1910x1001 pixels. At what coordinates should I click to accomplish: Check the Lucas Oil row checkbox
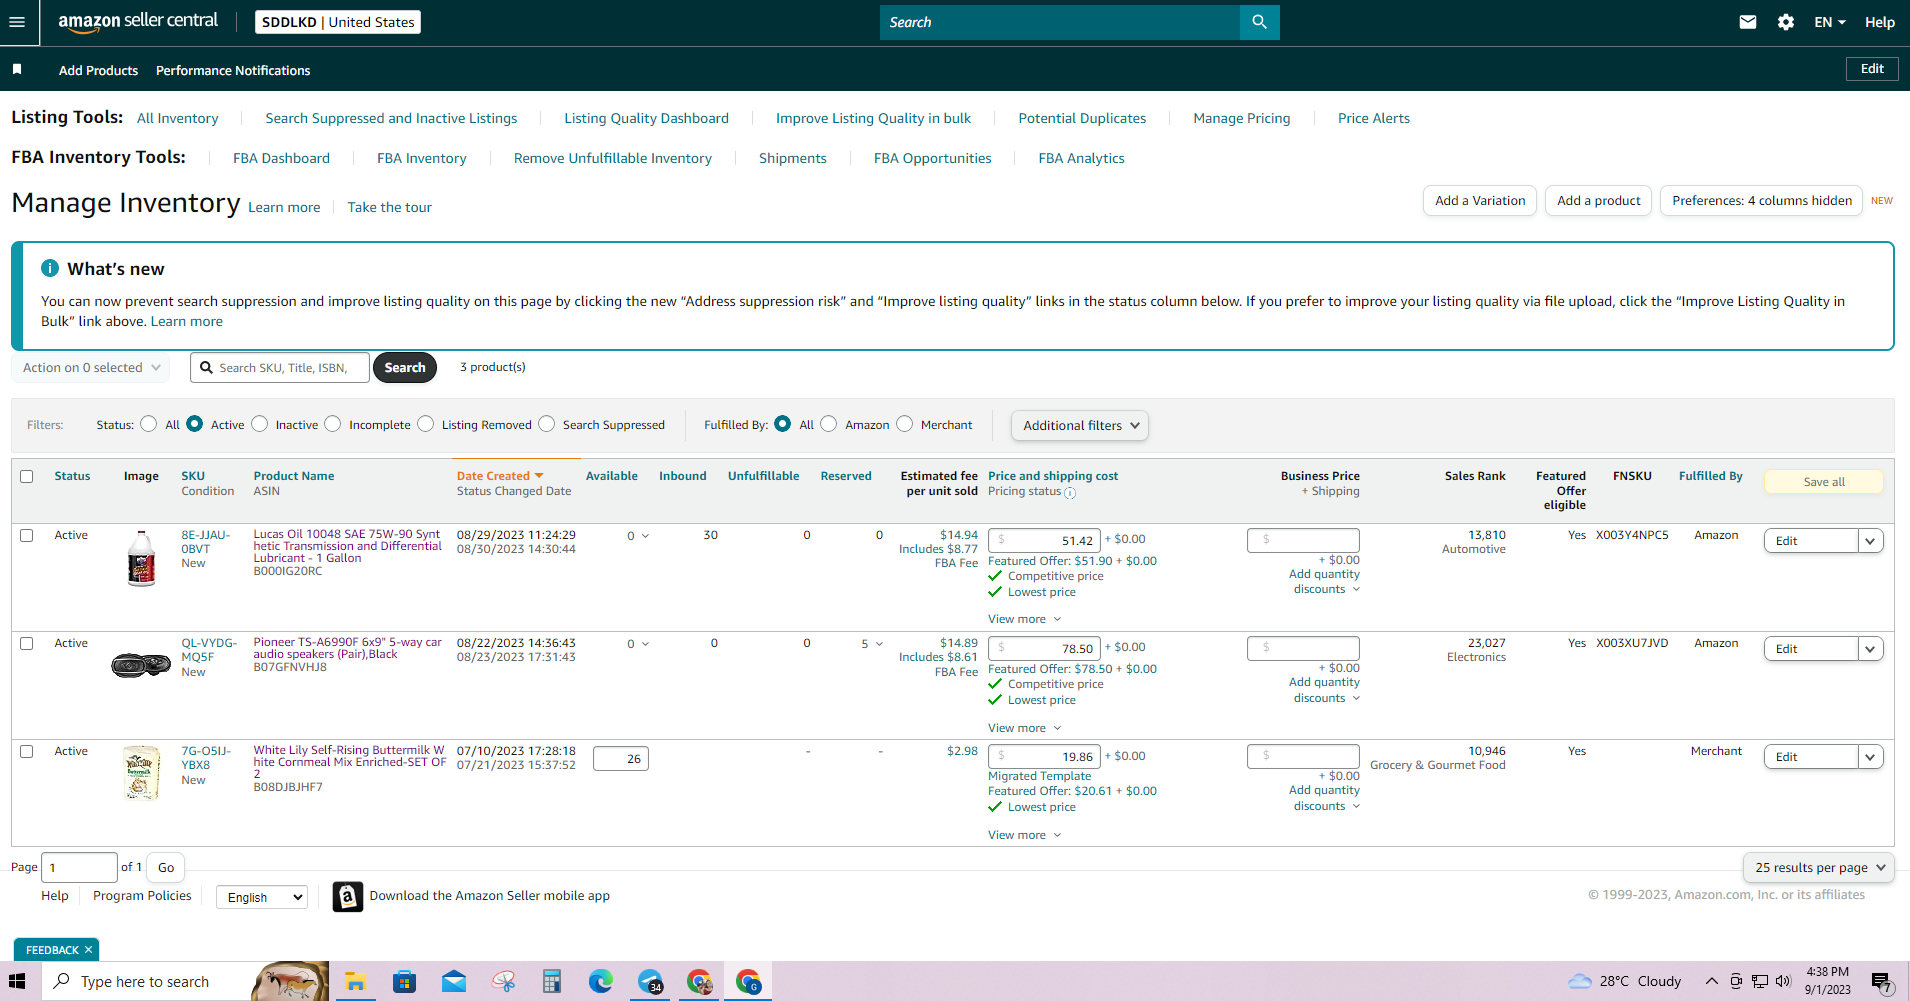point(27,535)
